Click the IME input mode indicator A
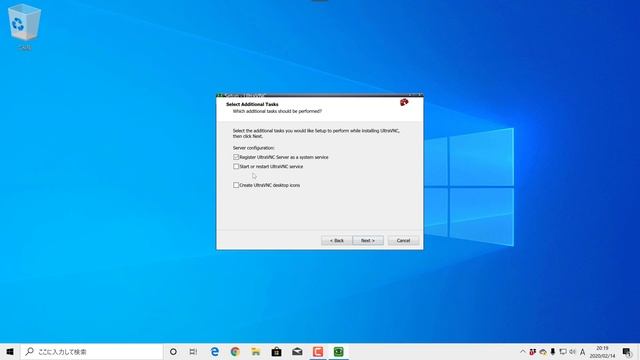This screenshot has height=360, width=640. coord(582,351)
